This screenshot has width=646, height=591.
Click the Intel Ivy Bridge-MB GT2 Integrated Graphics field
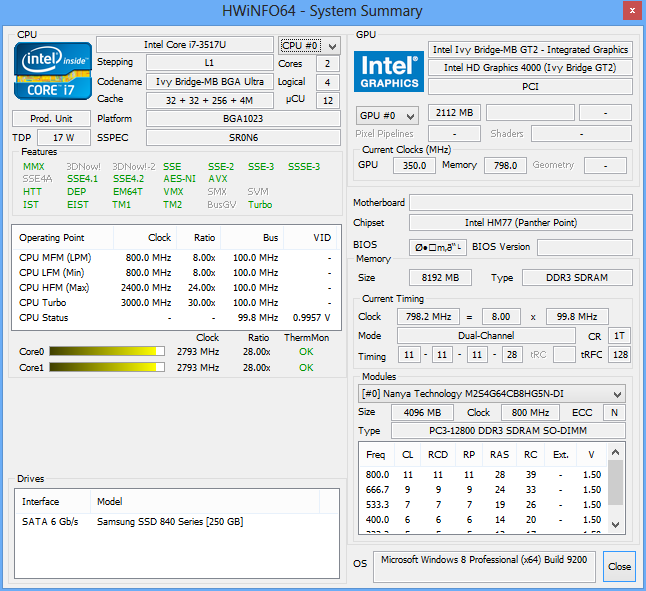[x=530, y=49]
